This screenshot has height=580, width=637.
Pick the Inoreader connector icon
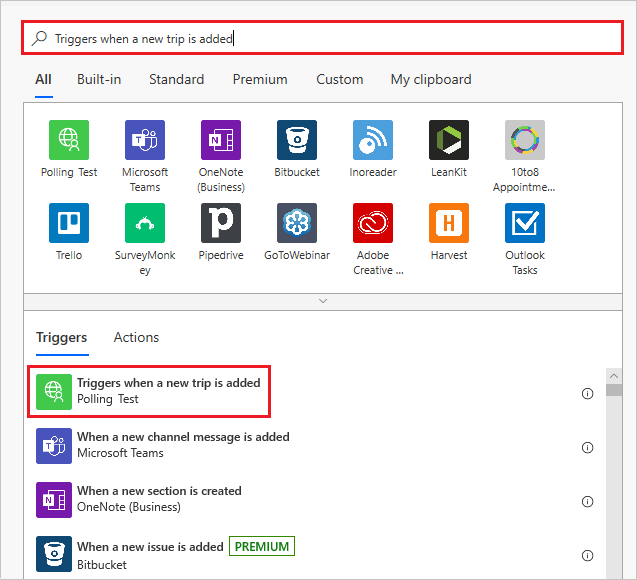373,140
